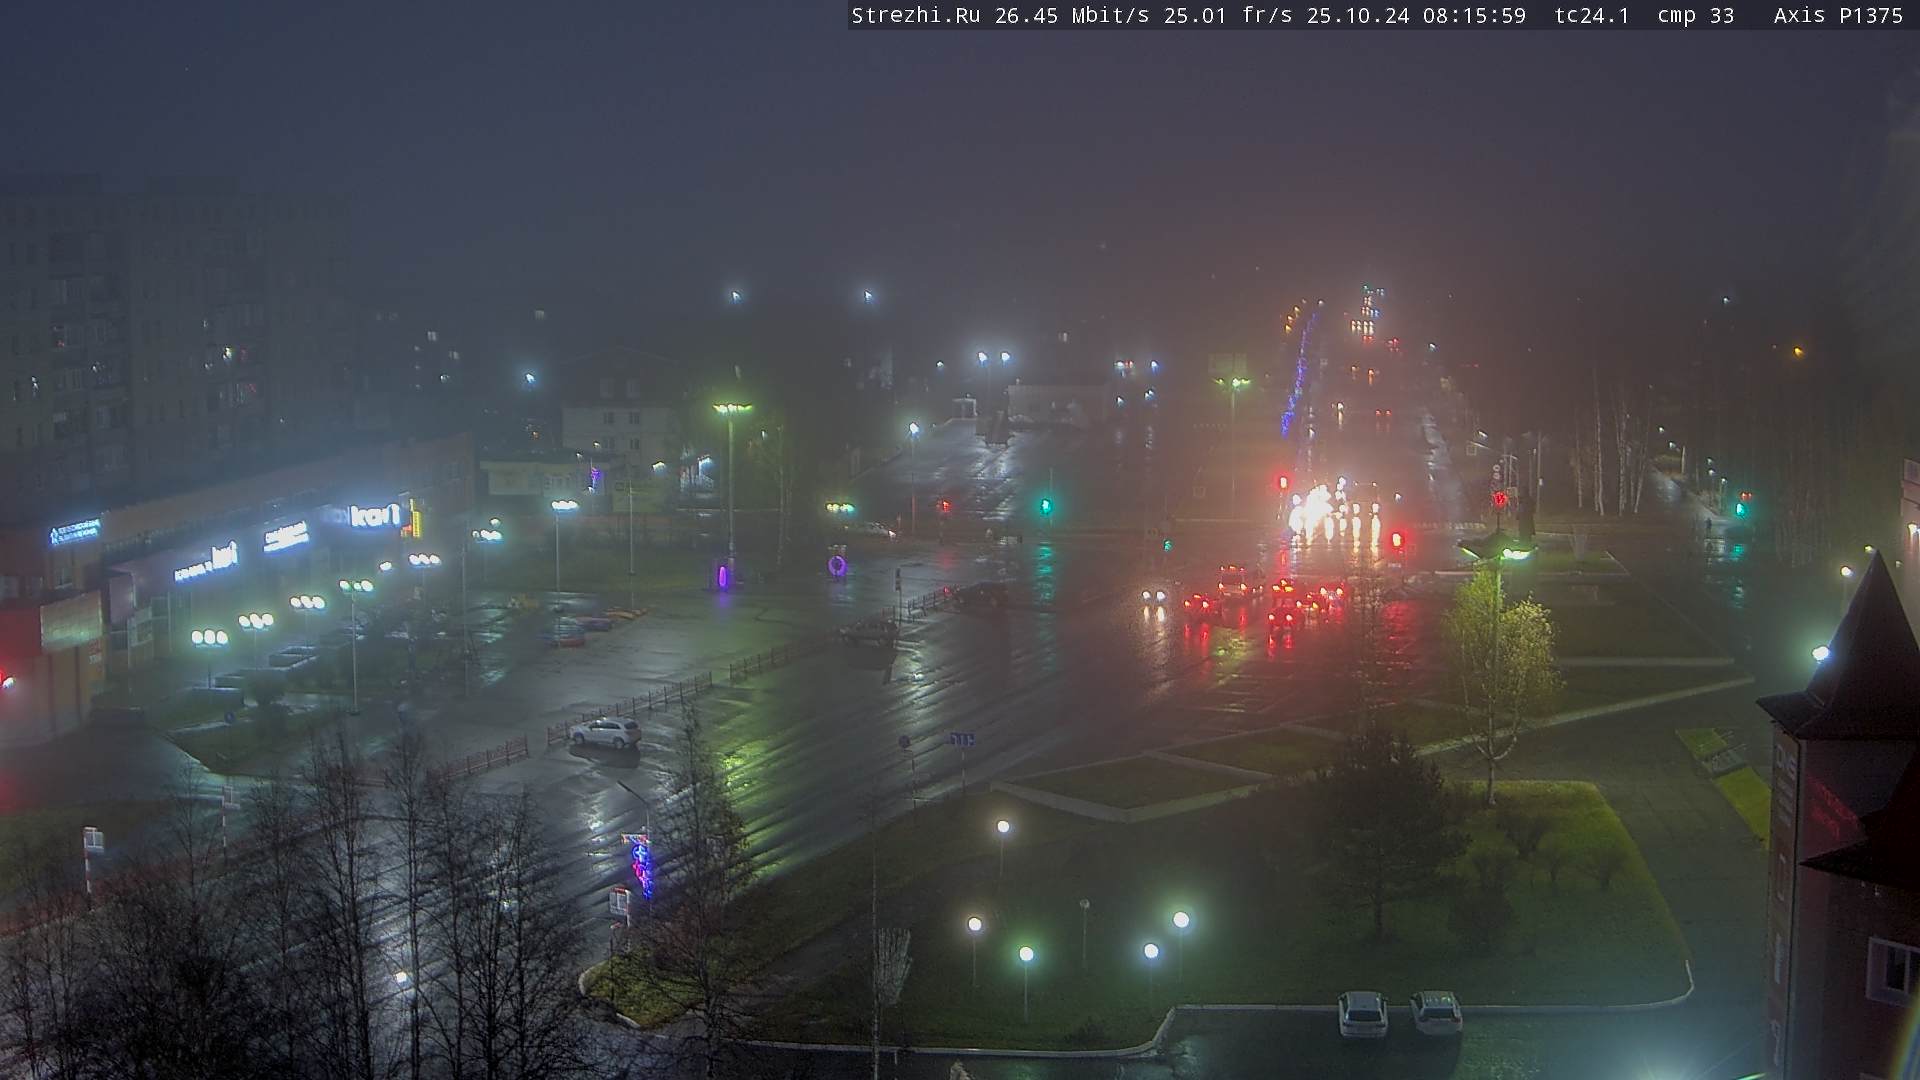Click the illuminated "kari" store sign
The height and width of the screenshot is (1080, 1920).
point(374,516)
